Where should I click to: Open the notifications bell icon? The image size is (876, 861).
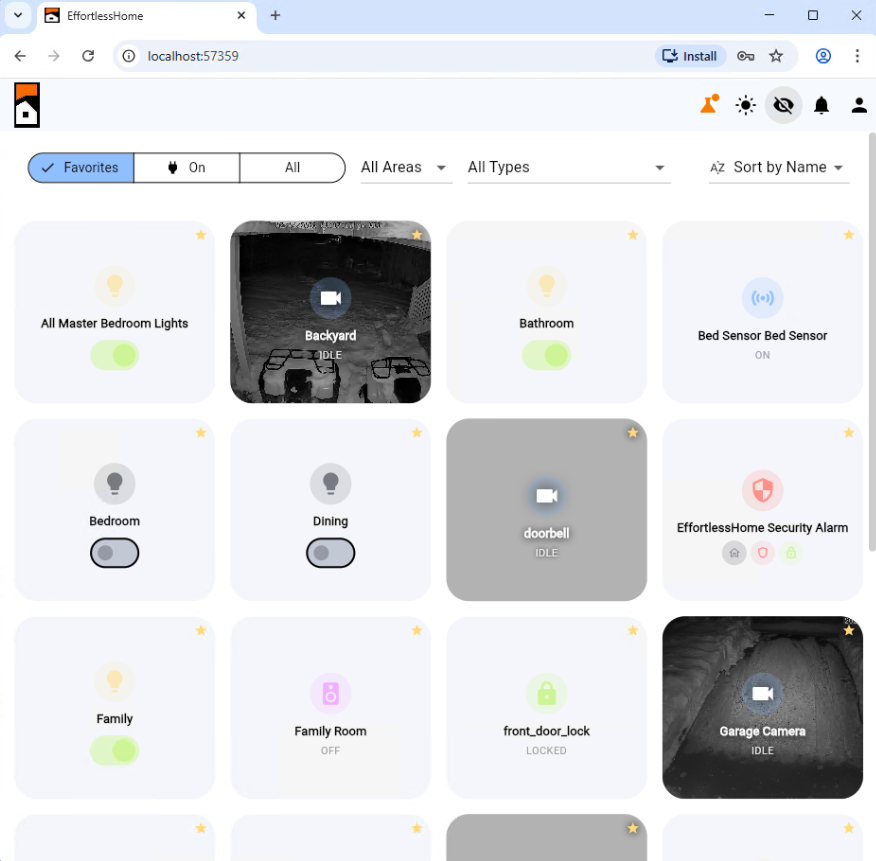click(821, 105)
